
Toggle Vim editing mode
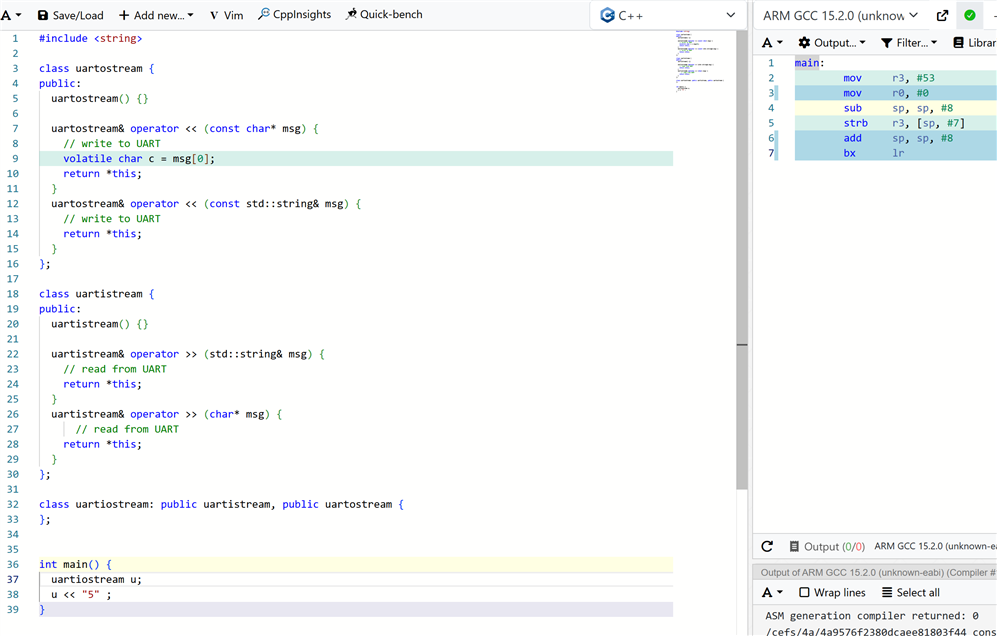(226, 15)
